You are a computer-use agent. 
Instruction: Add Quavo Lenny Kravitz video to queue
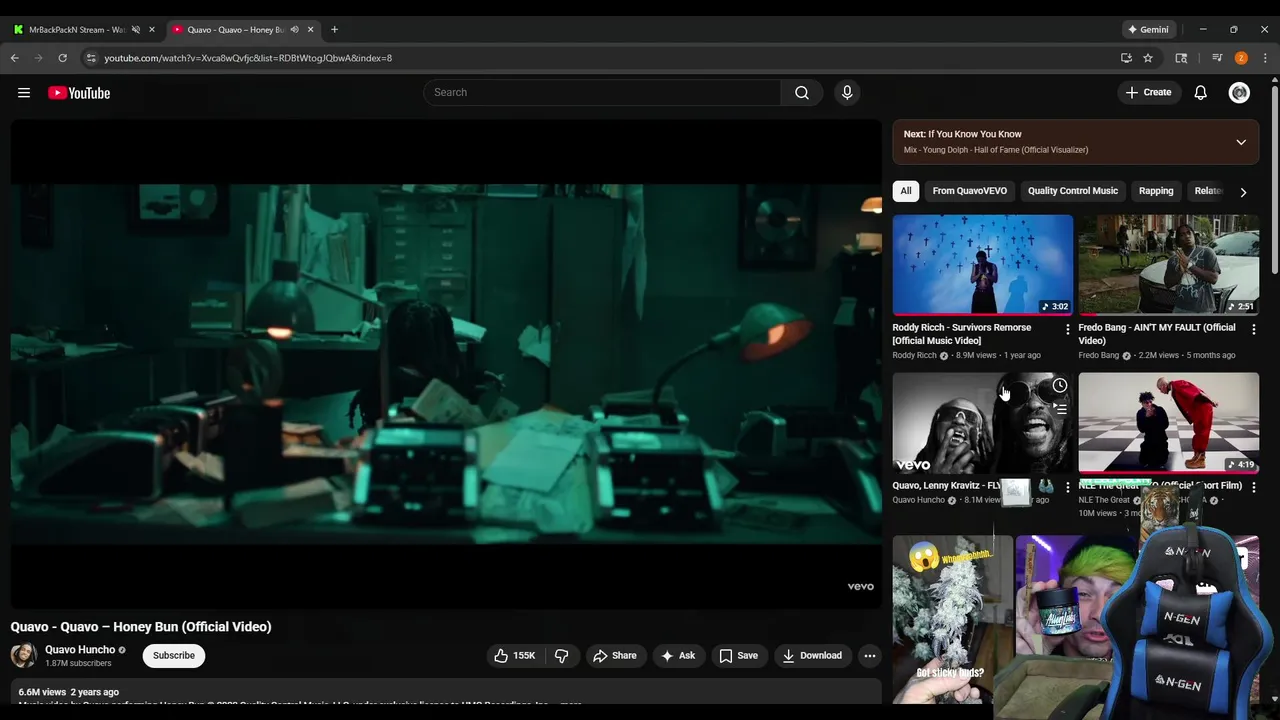1059,409
